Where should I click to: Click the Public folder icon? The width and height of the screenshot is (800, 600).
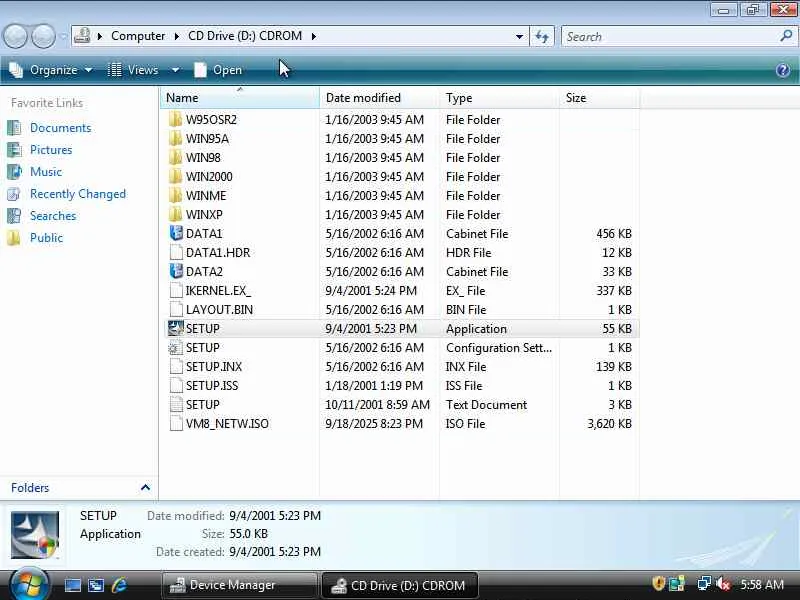point(14,238)
